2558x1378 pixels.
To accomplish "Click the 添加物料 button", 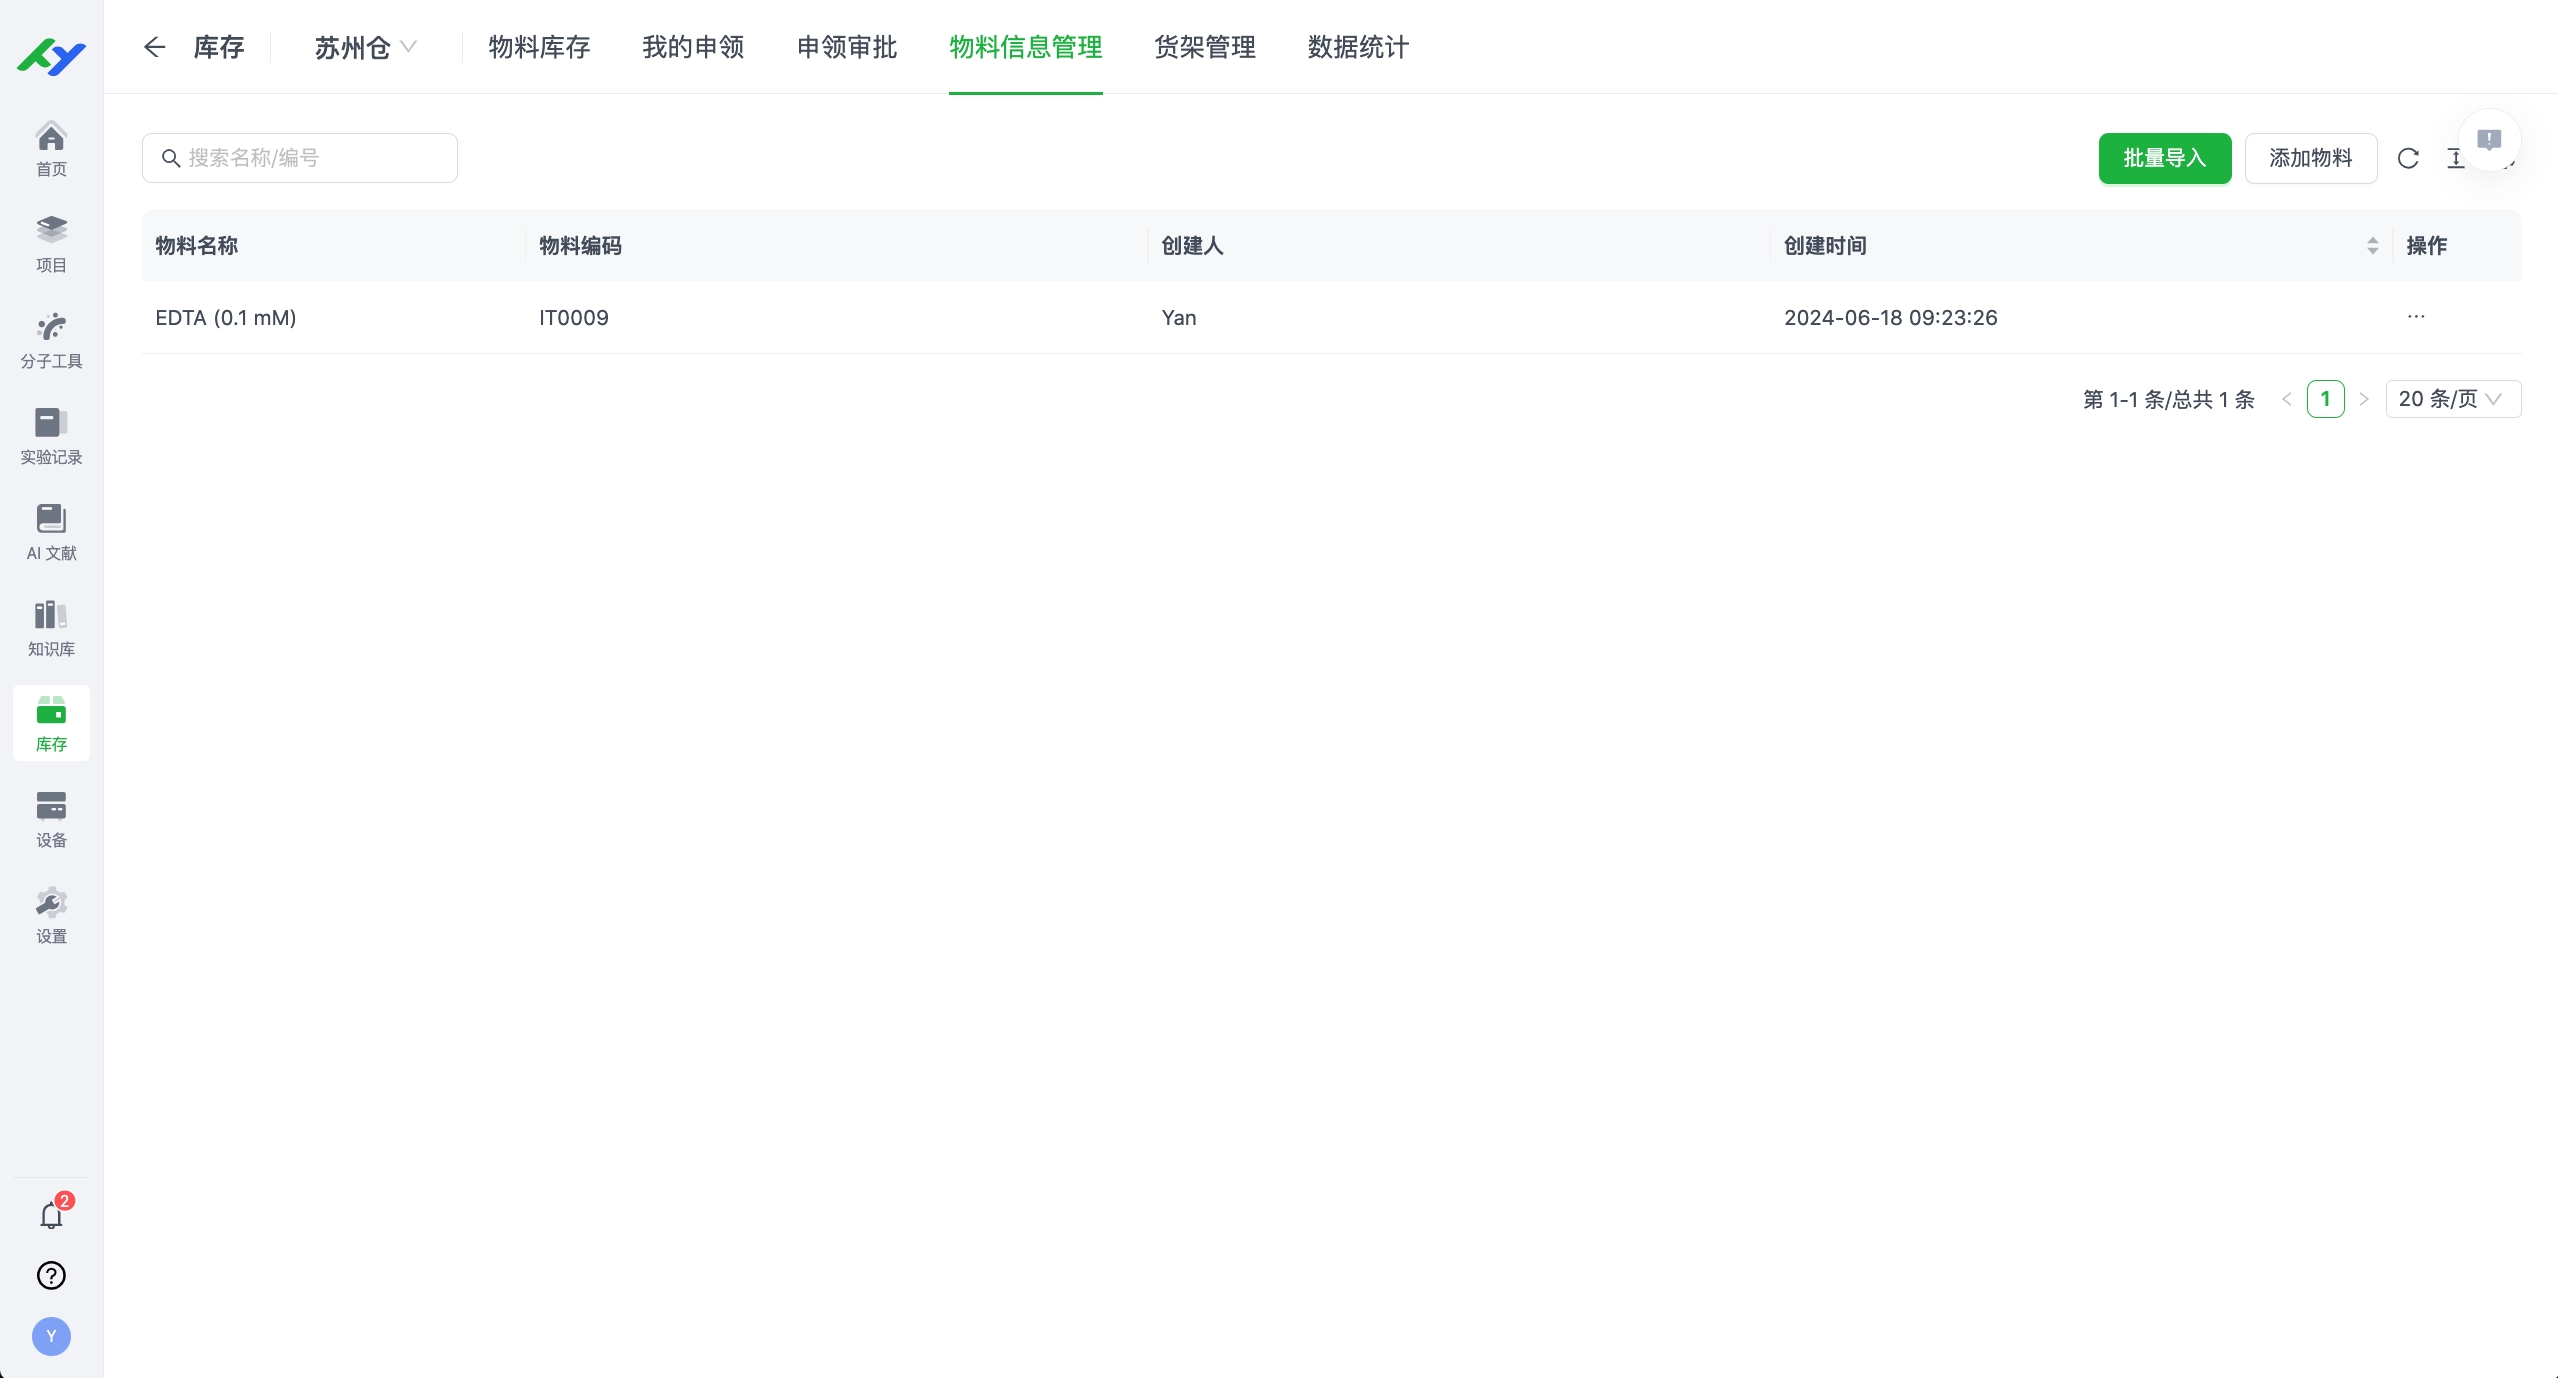I will coord(2311,158).
